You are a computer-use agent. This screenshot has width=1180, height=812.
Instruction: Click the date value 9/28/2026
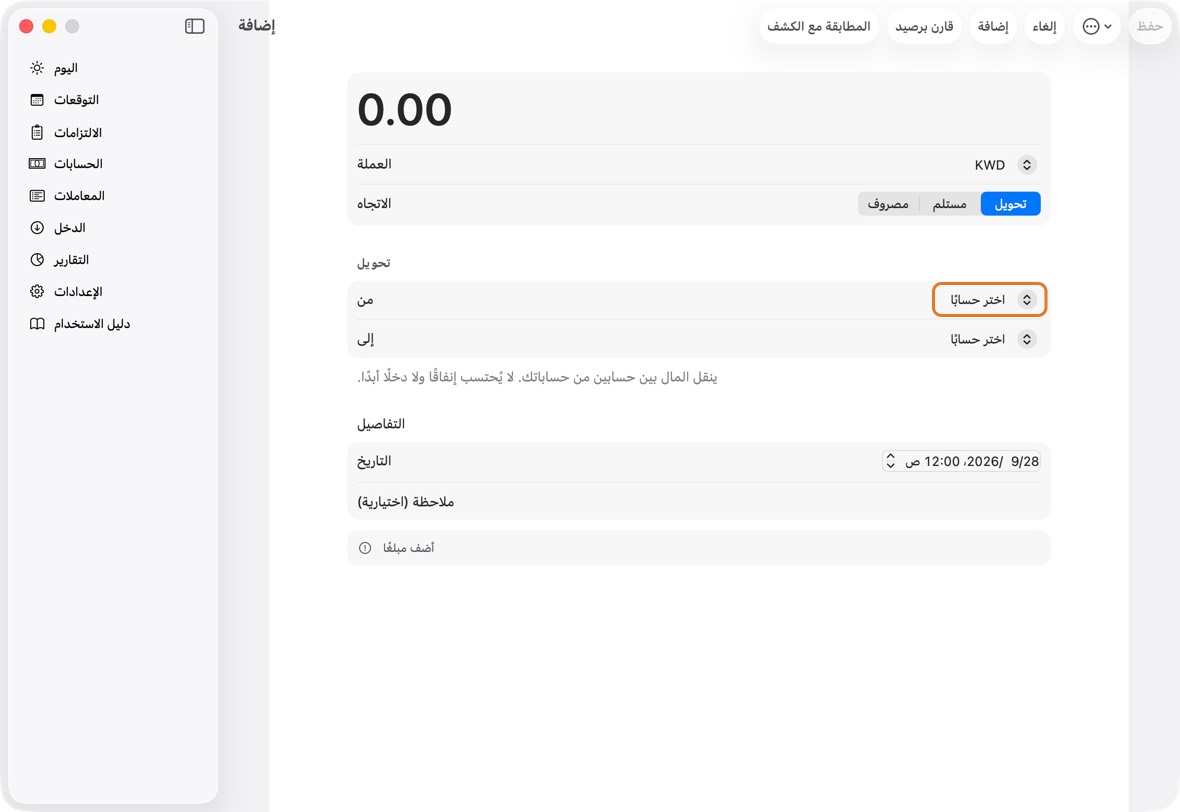[x=1003, y=461]
